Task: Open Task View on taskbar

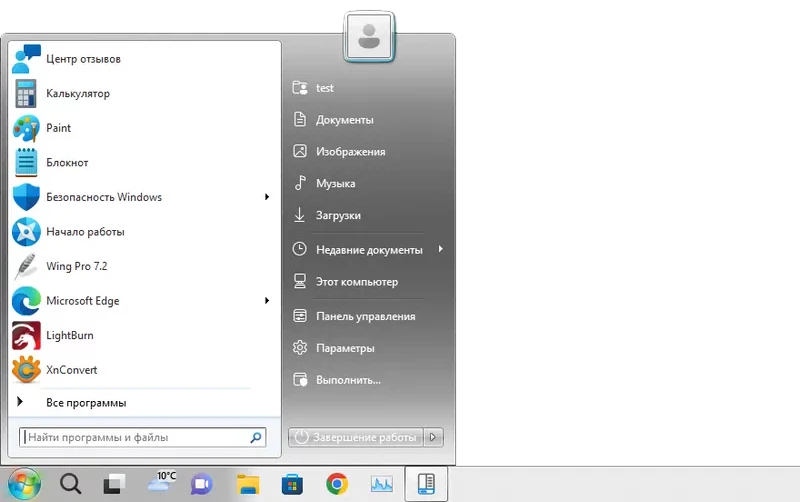Action: (114, 484)
